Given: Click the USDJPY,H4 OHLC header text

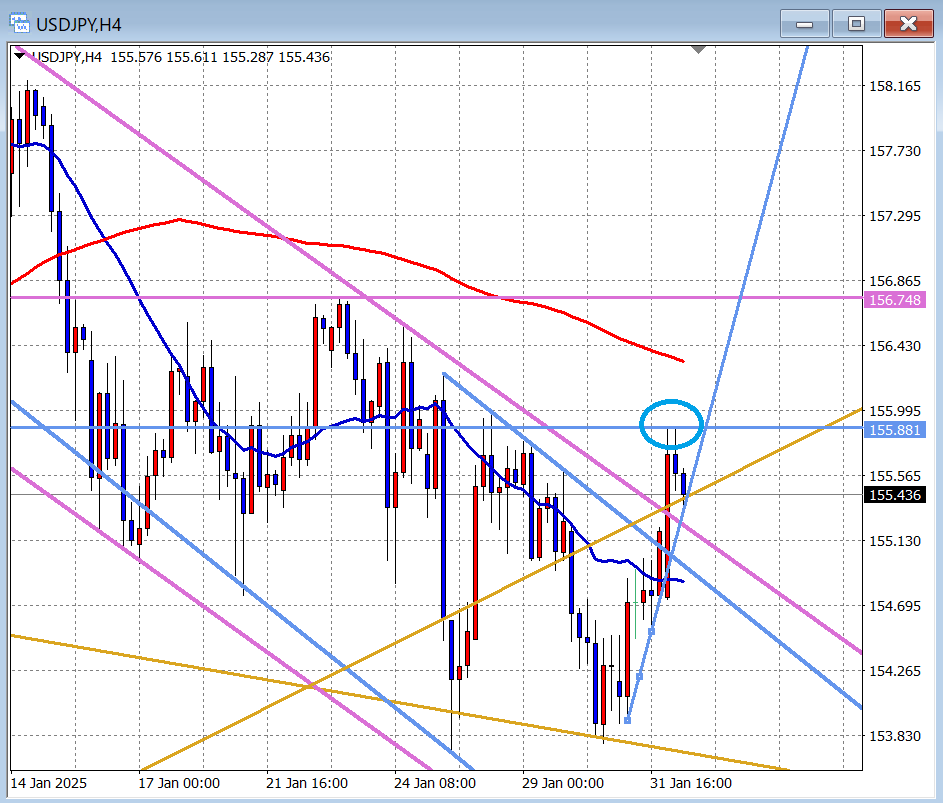Looking at the screenshot, I should (180, 57).
